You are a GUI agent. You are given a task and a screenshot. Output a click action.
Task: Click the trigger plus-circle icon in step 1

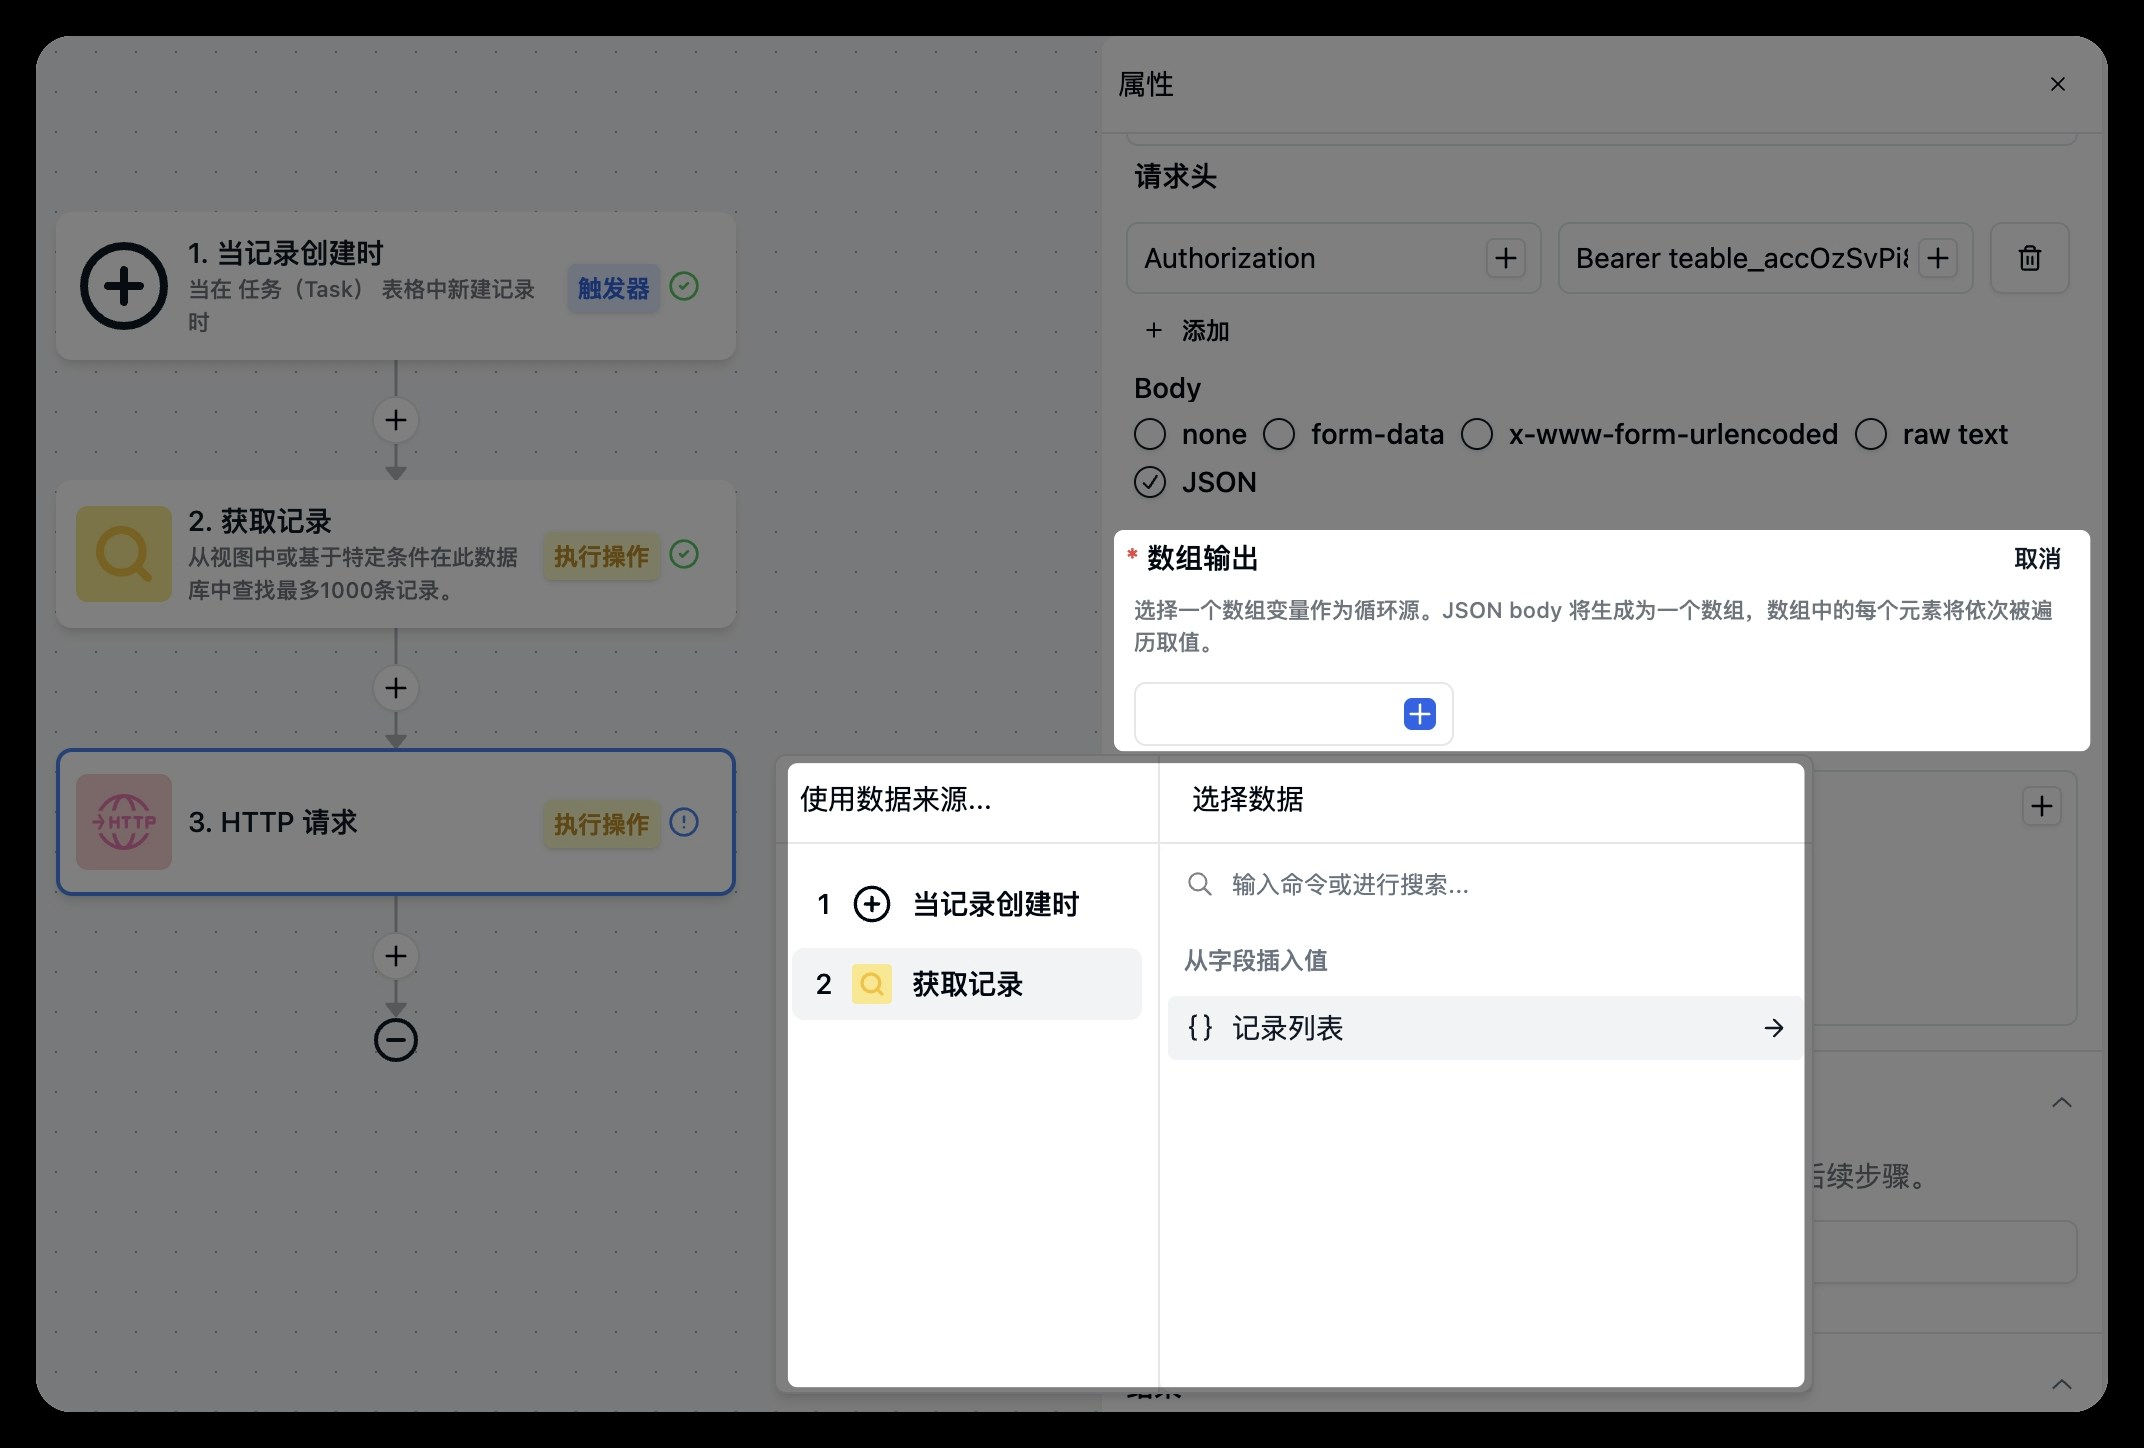[x=124, y=286]
